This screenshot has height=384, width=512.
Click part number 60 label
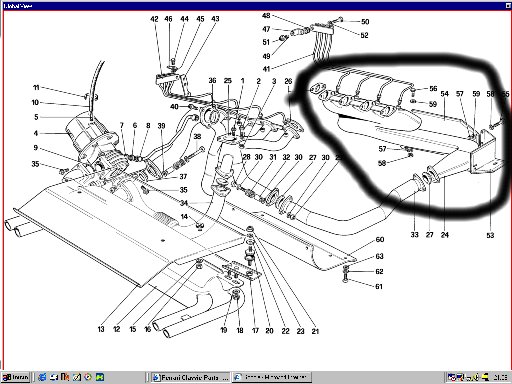click(x=380, y=239)
